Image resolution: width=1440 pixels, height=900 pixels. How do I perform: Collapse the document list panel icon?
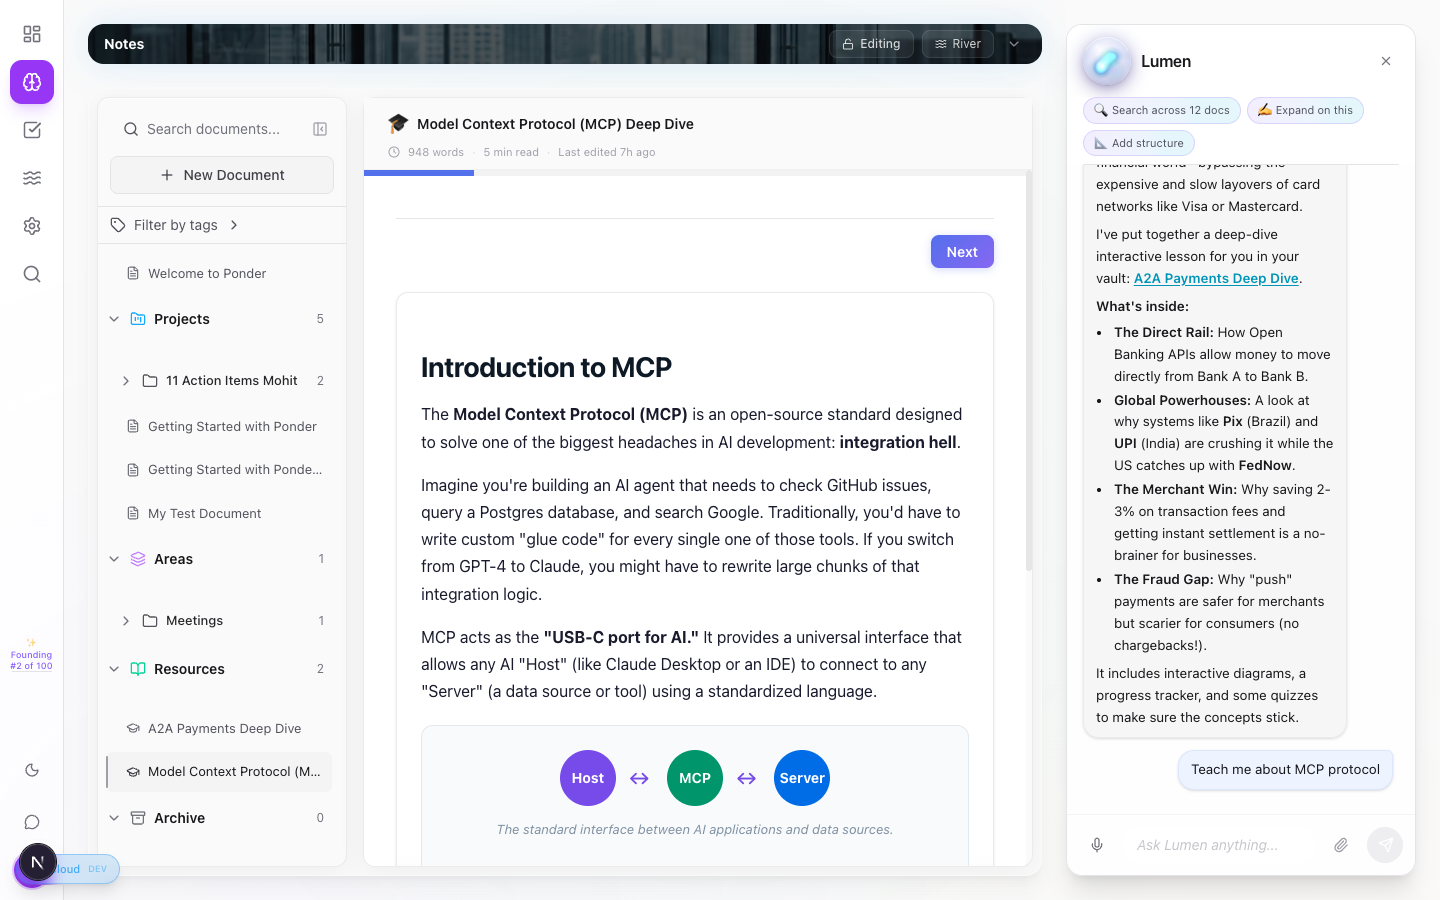(320, 129)
